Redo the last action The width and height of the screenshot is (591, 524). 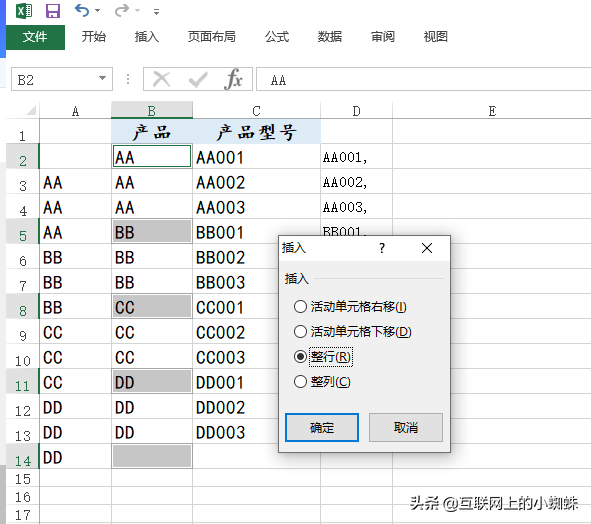point(122,11)
